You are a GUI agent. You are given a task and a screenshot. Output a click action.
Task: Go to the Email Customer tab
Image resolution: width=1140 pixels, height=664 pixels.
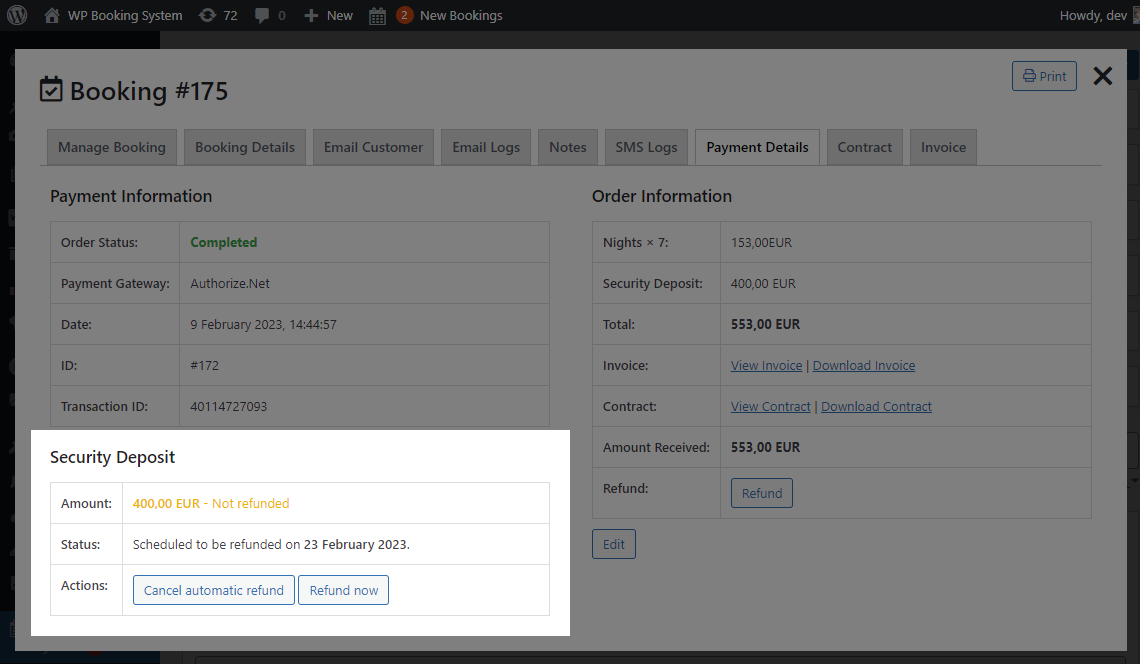(373, 147)
